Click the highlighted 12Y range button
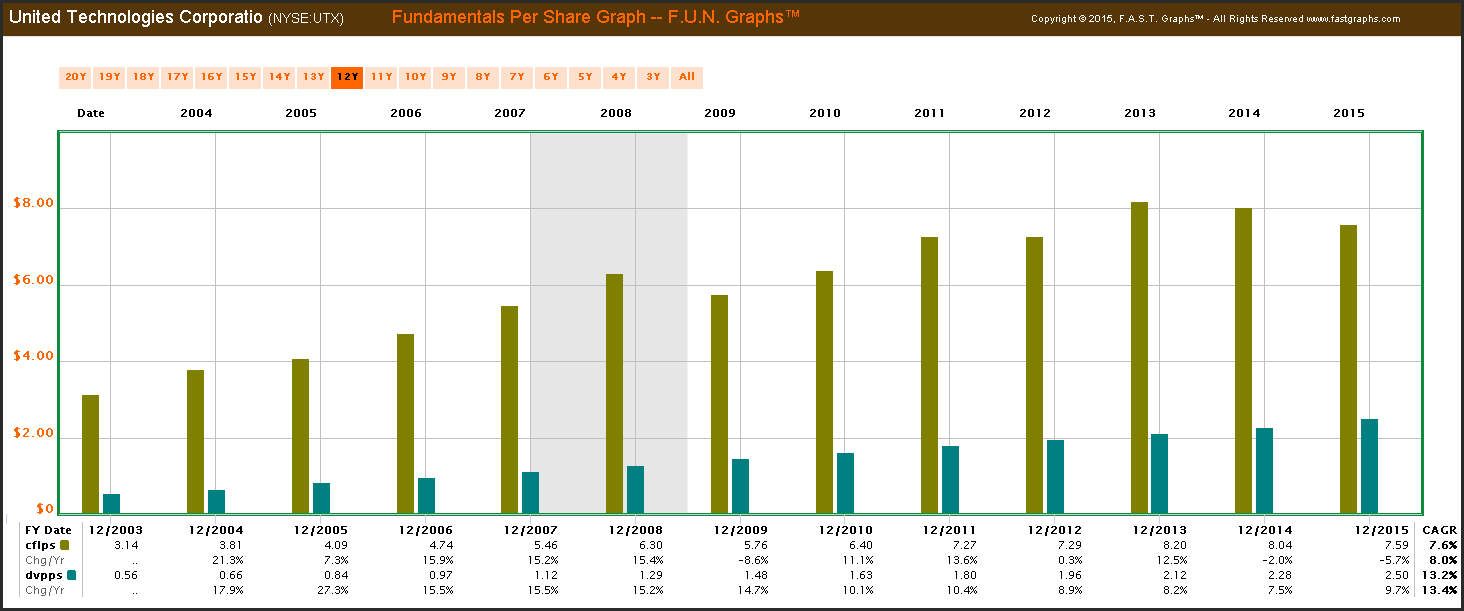 [347, 77]
